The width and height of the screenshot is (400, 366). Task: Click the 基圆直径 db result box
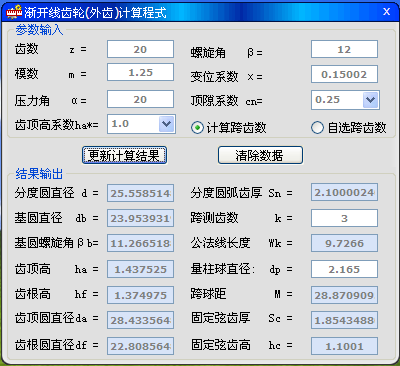(140, 218)
